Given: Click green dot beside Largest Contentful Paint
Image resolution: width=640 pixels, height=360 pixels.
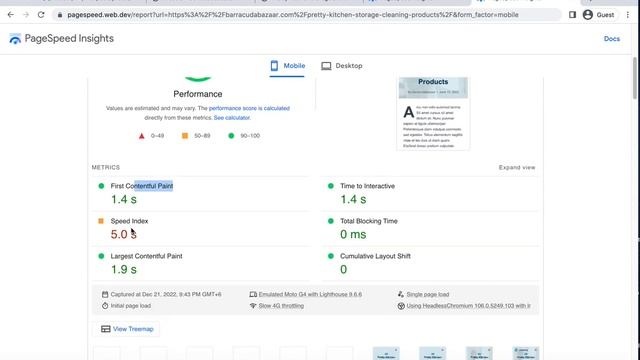Looking at the screenshot, I should [101, 256].
